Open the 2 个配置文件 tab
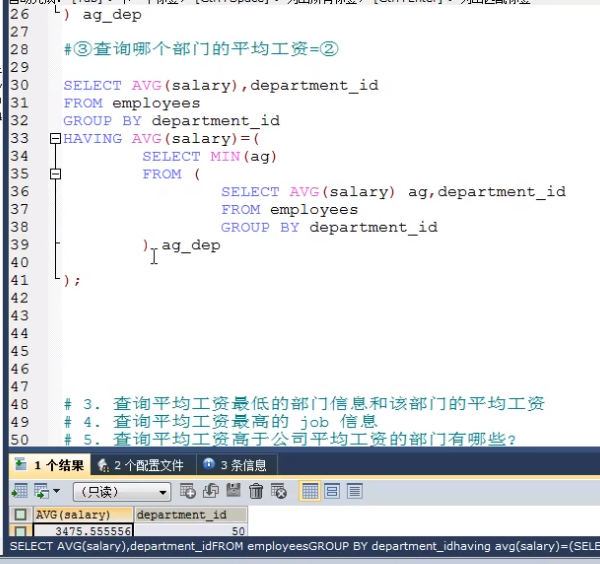Viewport: 600px width, 564px height. point(143,465)
